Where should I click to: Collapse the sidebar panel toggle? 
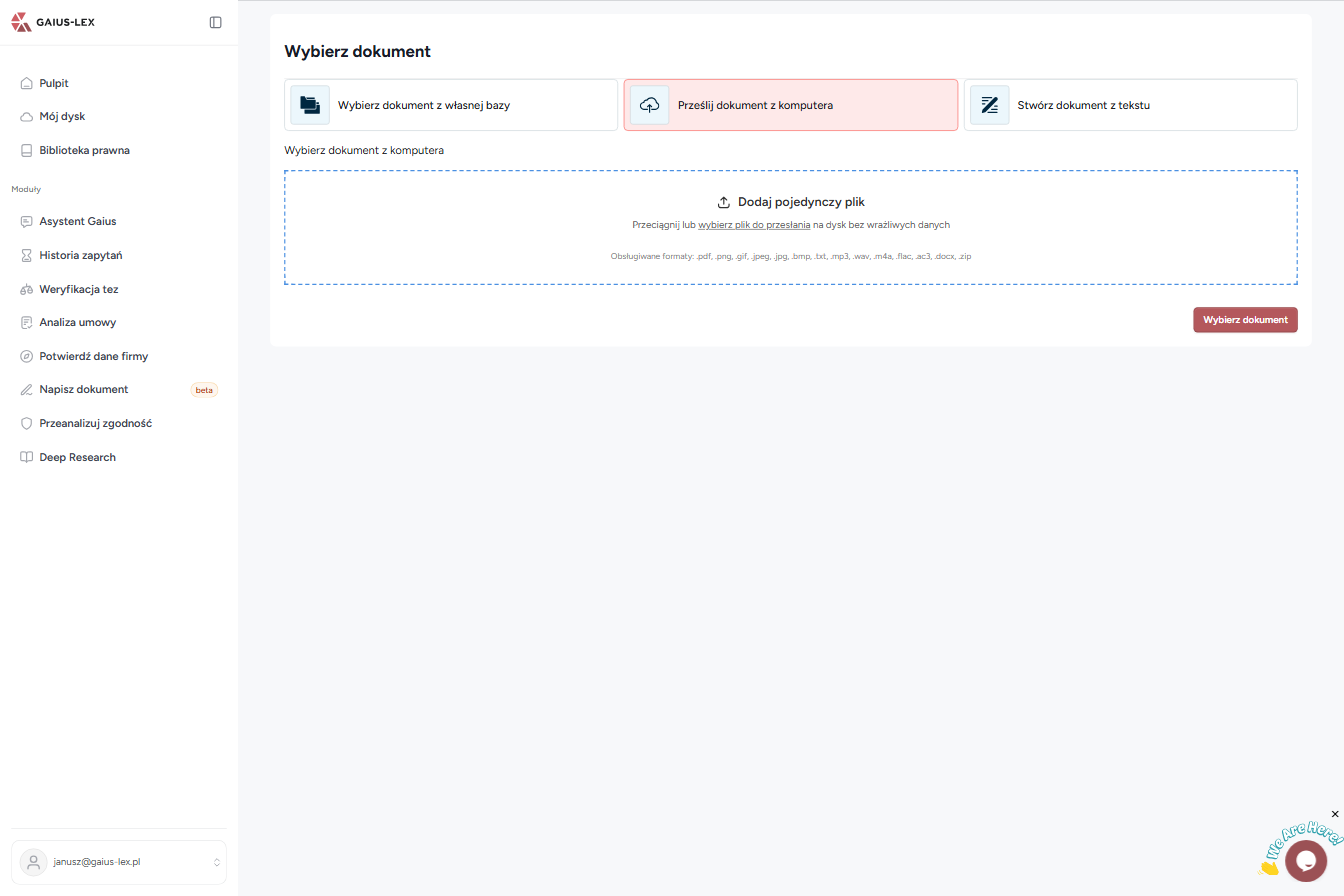coord(215,22)
